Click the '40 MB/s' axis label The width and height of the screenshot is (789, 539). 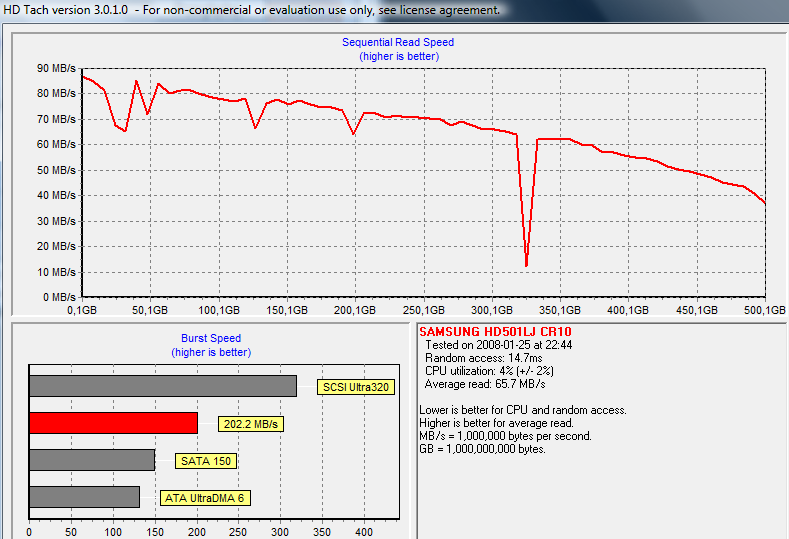point(56,195)
